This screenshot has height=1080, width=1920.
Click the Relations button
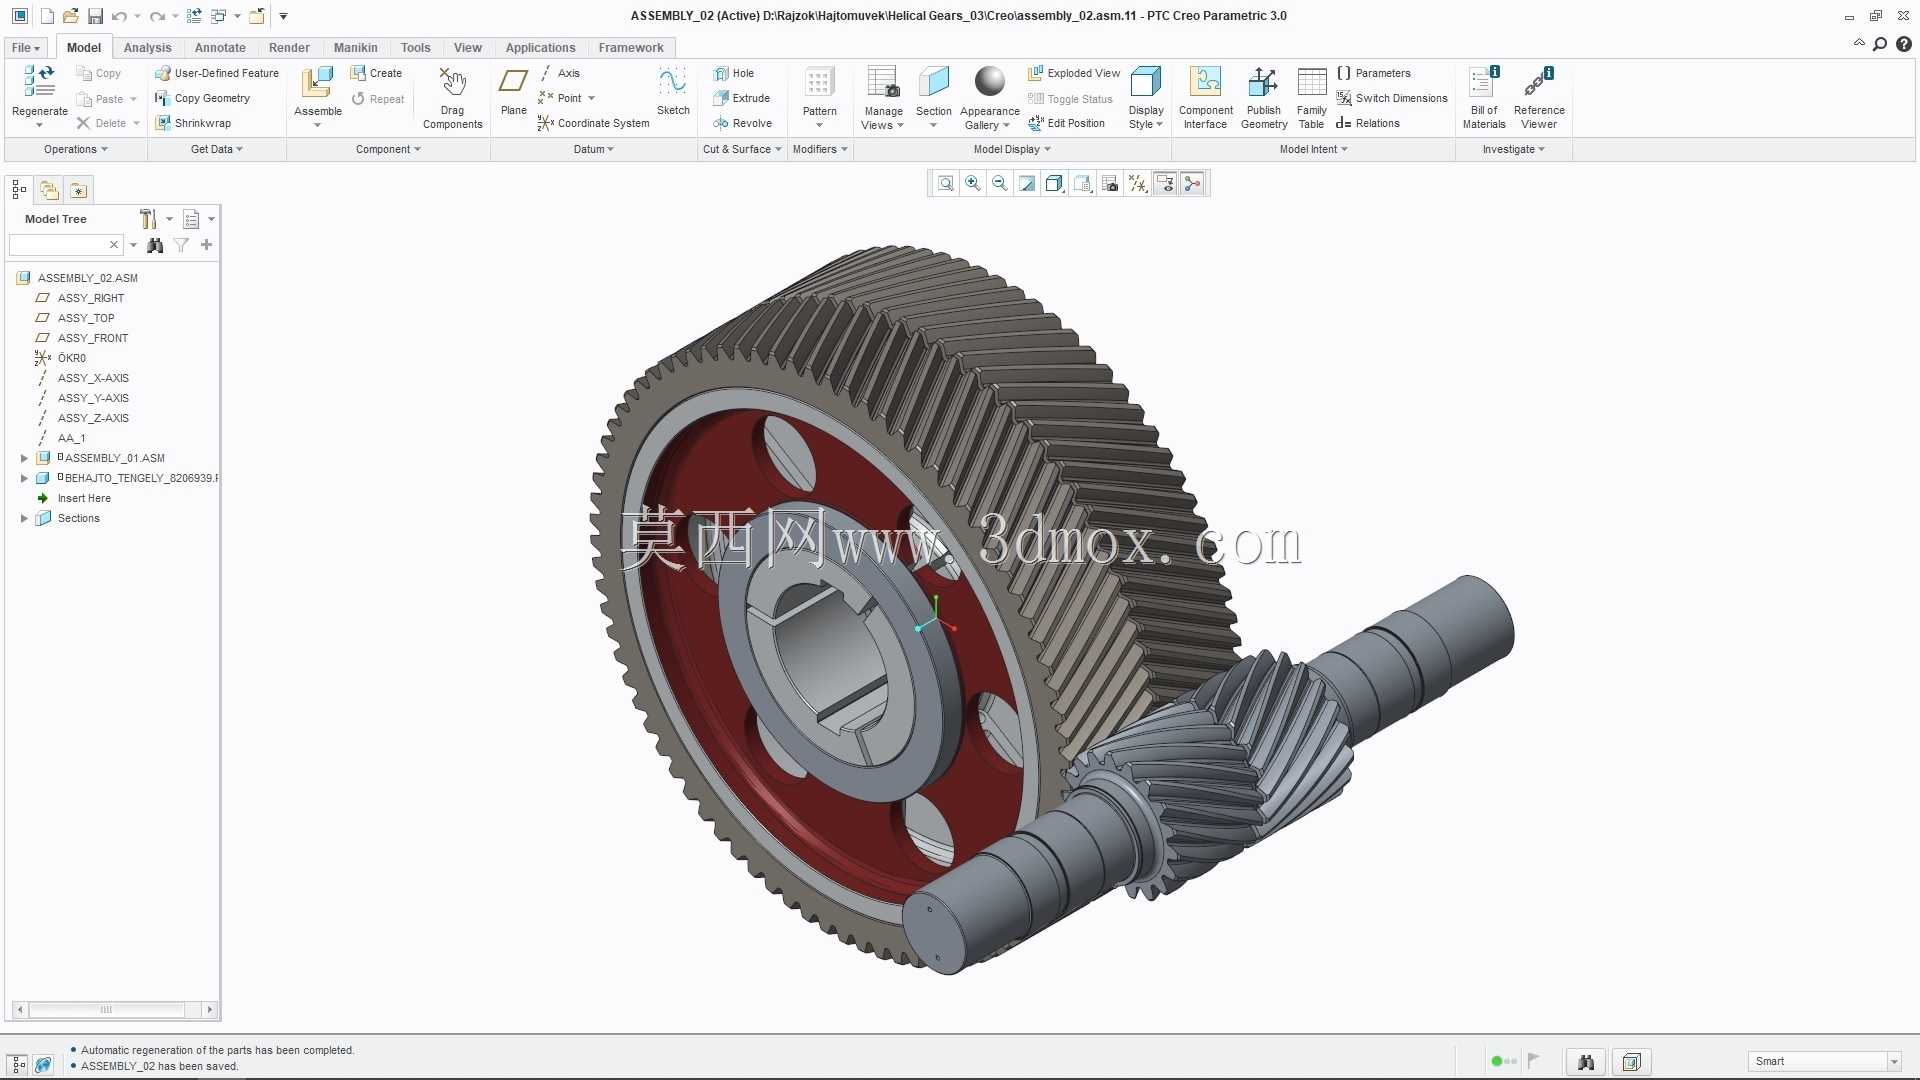(x=1368, y=123)
